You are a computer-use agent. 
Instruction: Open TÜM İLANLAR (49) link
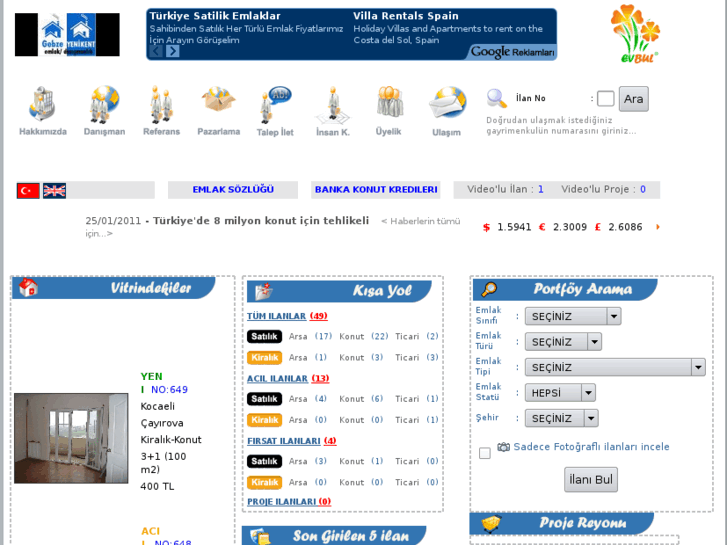(287, 316)
